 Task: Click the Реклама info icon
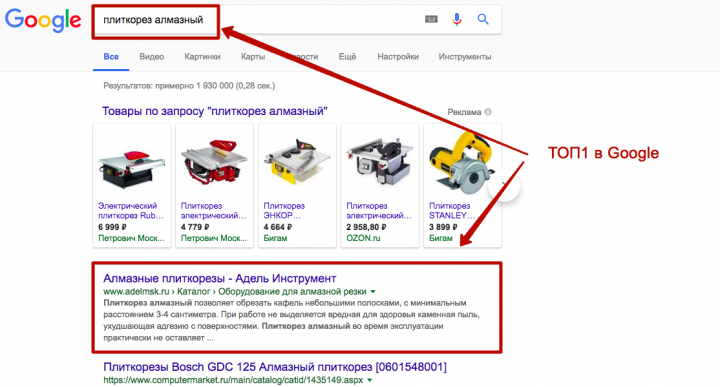coord(488,112)
